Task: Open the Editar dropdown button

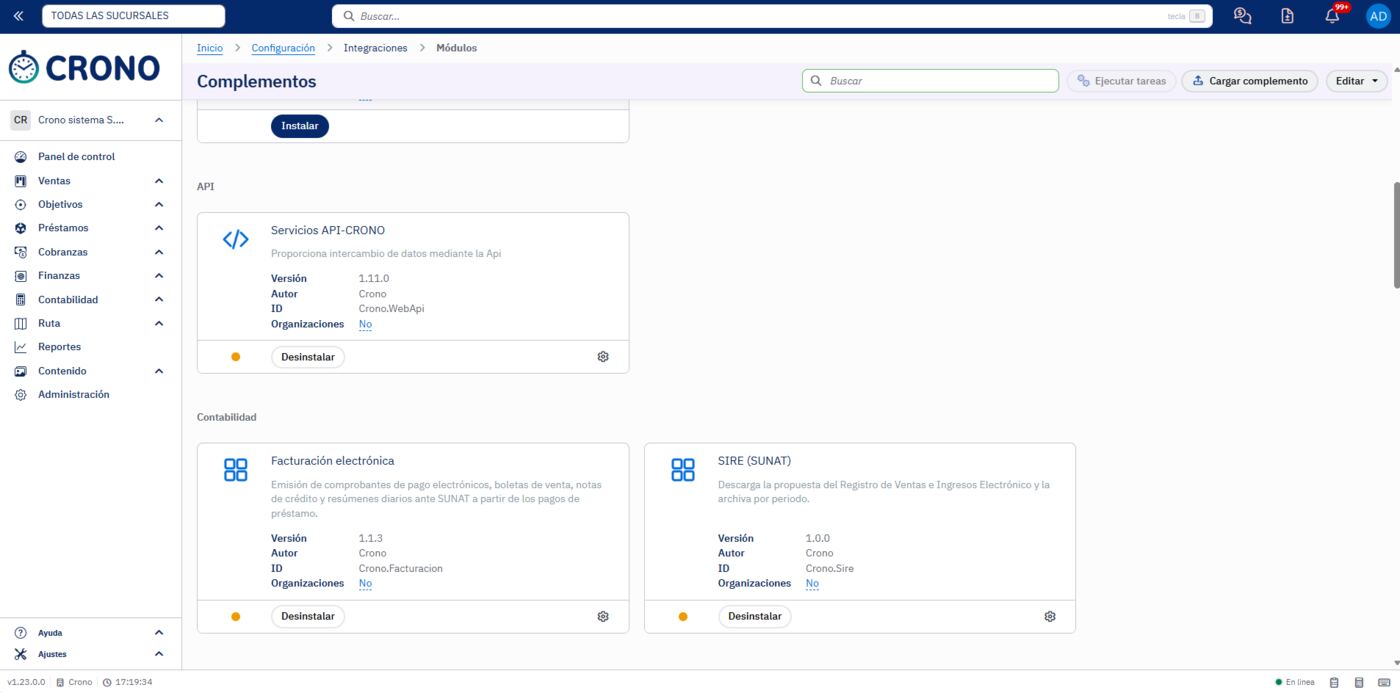Action: 1357,81
